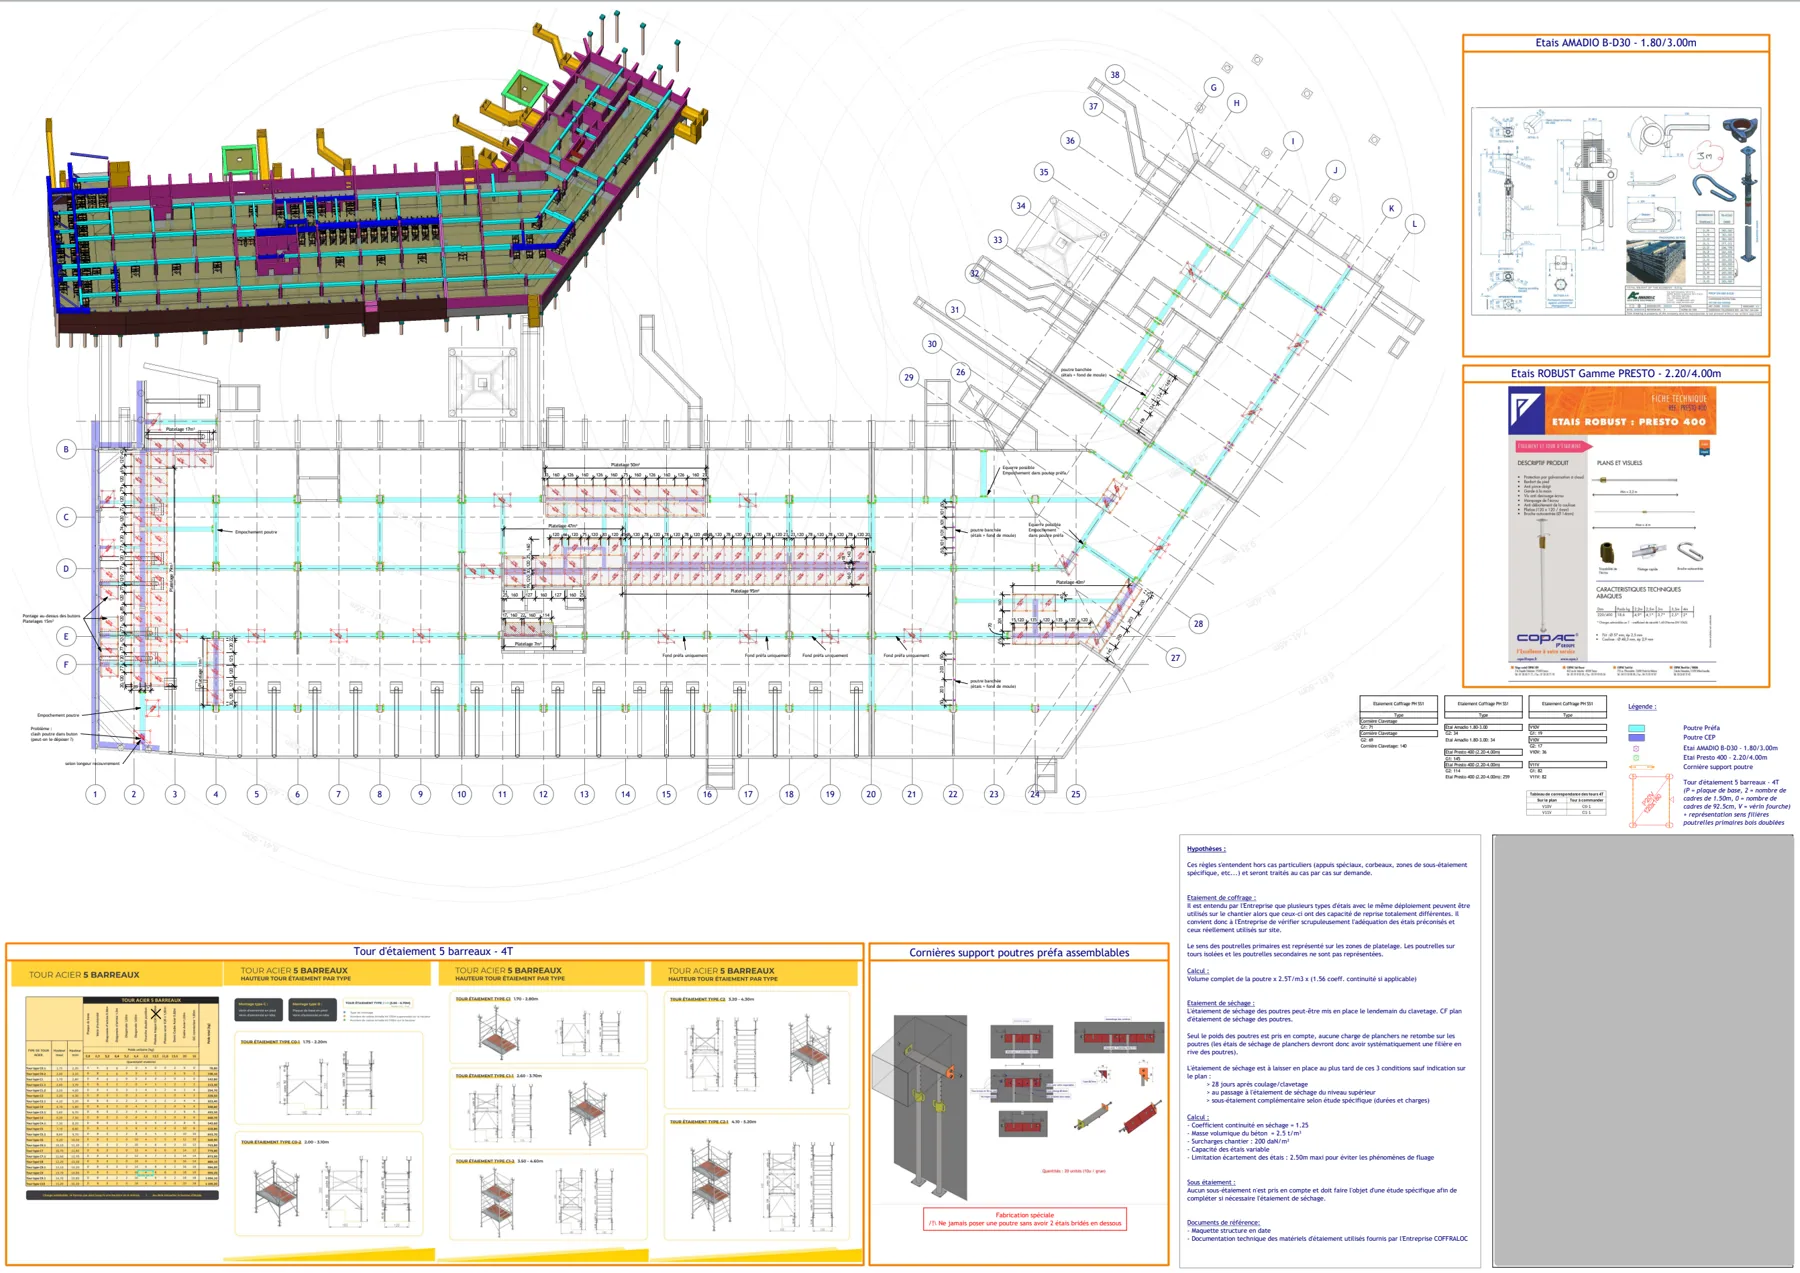Click the orange Cornière support poutre legend arrow
Screen dimensions: 1800x1273
pos(1642,767)
